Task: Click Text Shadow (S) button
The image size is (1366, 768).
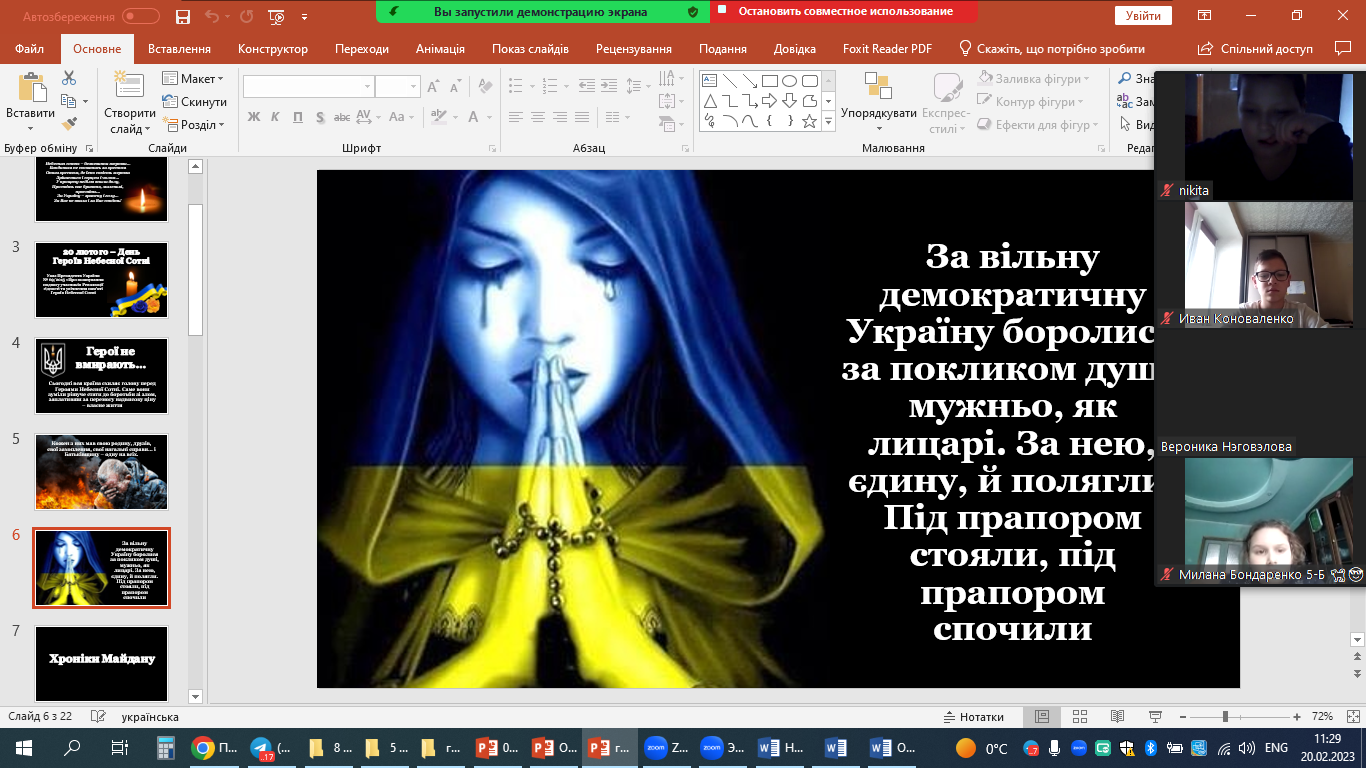Action: pyautogui.click(x=321, y=117)
